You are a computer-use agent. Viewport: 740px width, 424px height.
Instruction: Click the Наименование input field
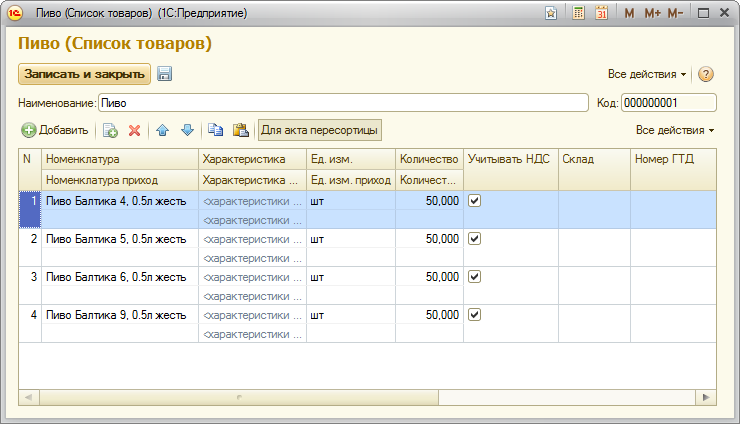(344, 103)
